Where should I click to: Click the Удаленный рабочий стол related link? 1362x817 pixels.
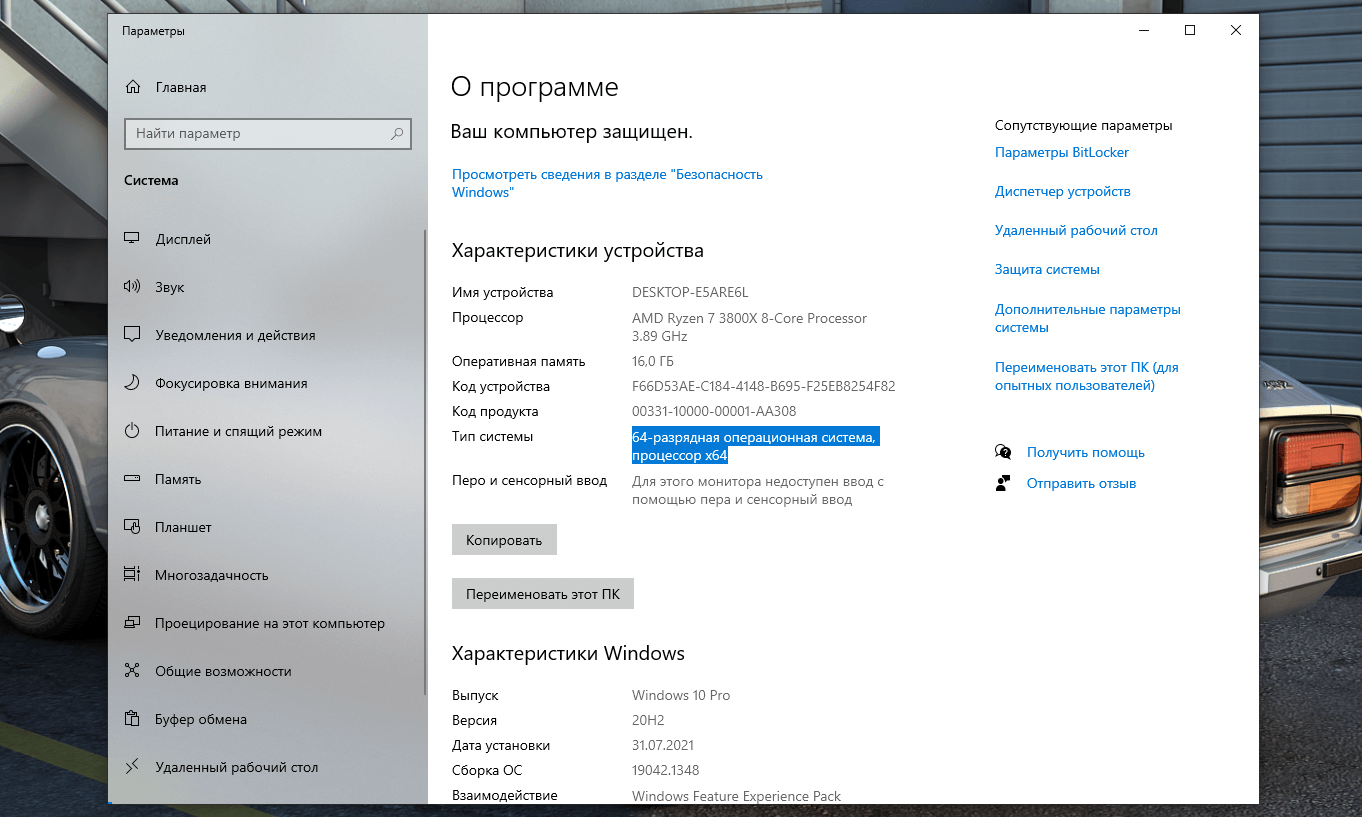[x=1076, y=230]
